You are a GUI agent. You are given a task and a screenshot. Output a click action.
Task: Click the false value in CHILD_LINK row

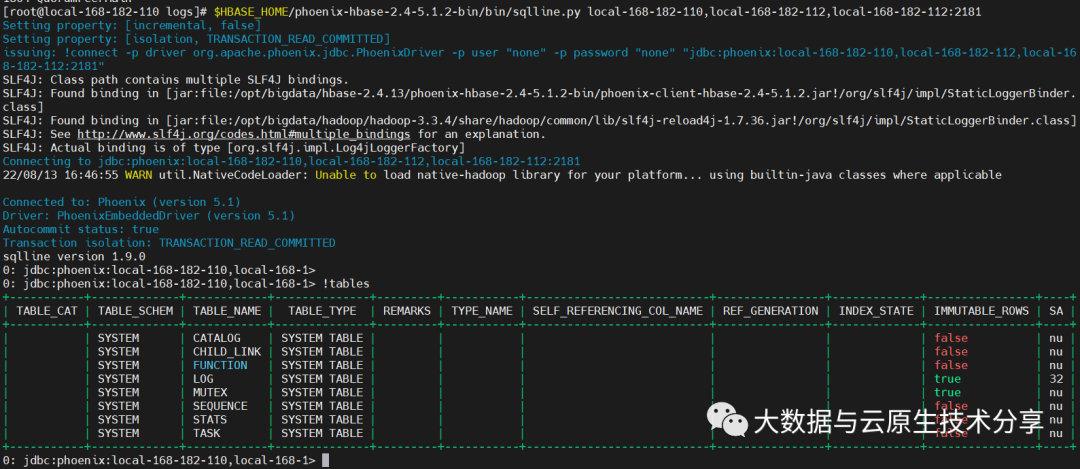click(951, 352)
